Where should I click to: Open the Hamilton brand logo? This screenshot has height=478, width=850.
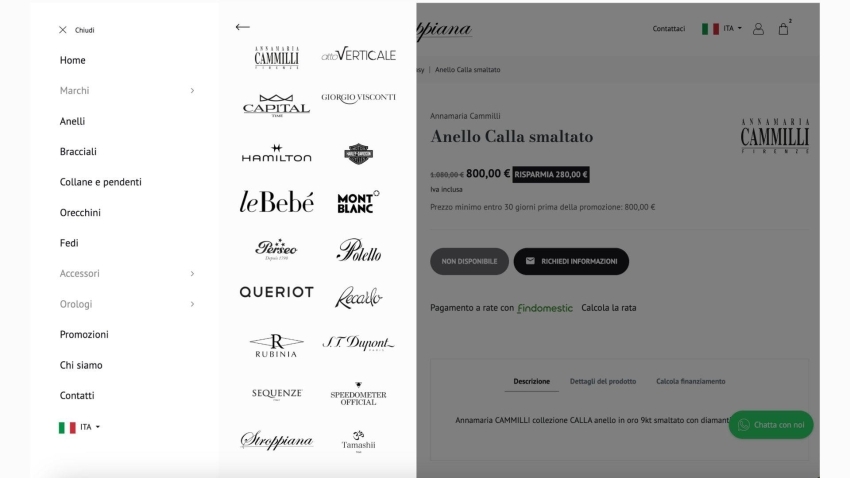276,153
